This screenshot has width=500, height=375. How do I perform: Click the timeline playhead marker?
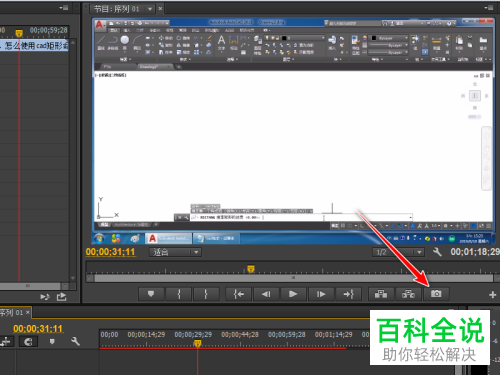(197, 343)
